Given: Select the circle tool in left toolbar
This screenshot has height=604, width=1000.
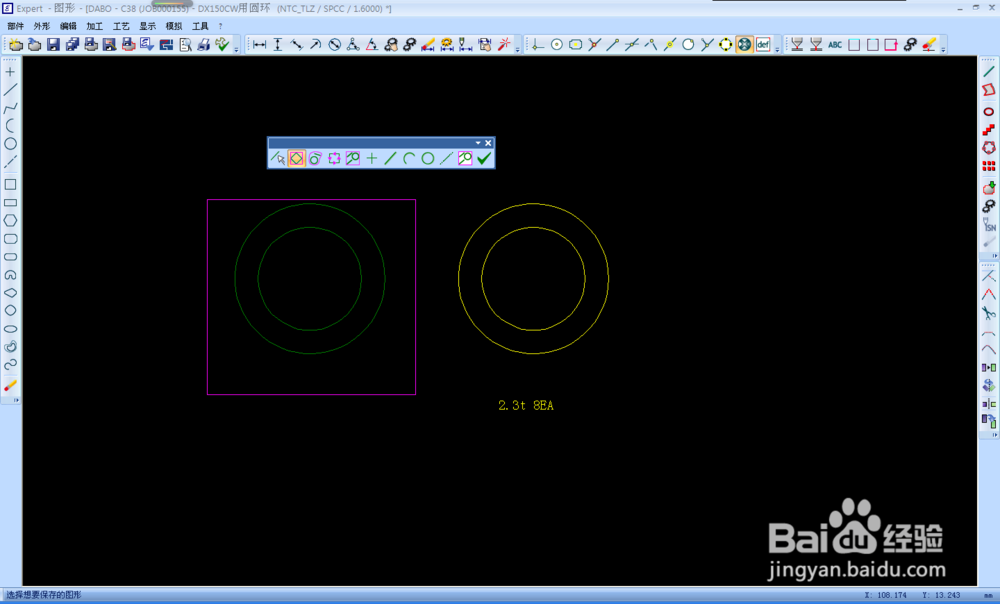Looking at the screenshot, I should click(x=10, y=144).
